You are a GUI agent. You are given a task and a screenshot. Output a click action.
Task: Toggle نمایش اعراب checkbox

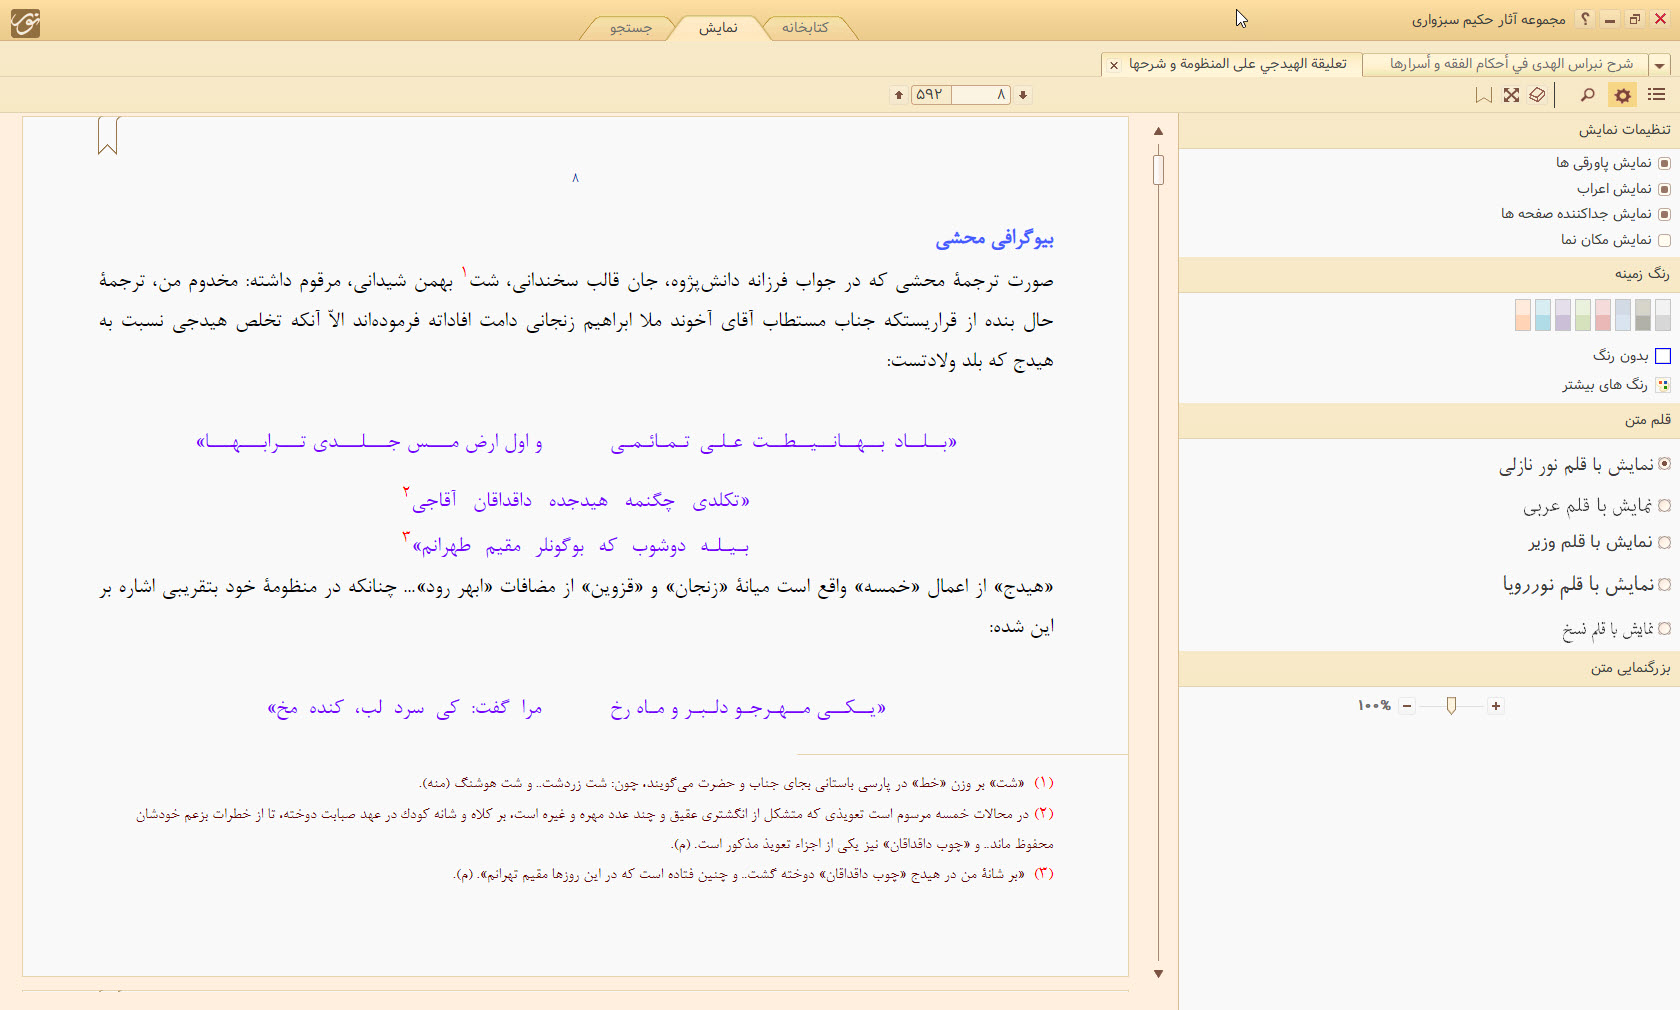[1664, 189]
